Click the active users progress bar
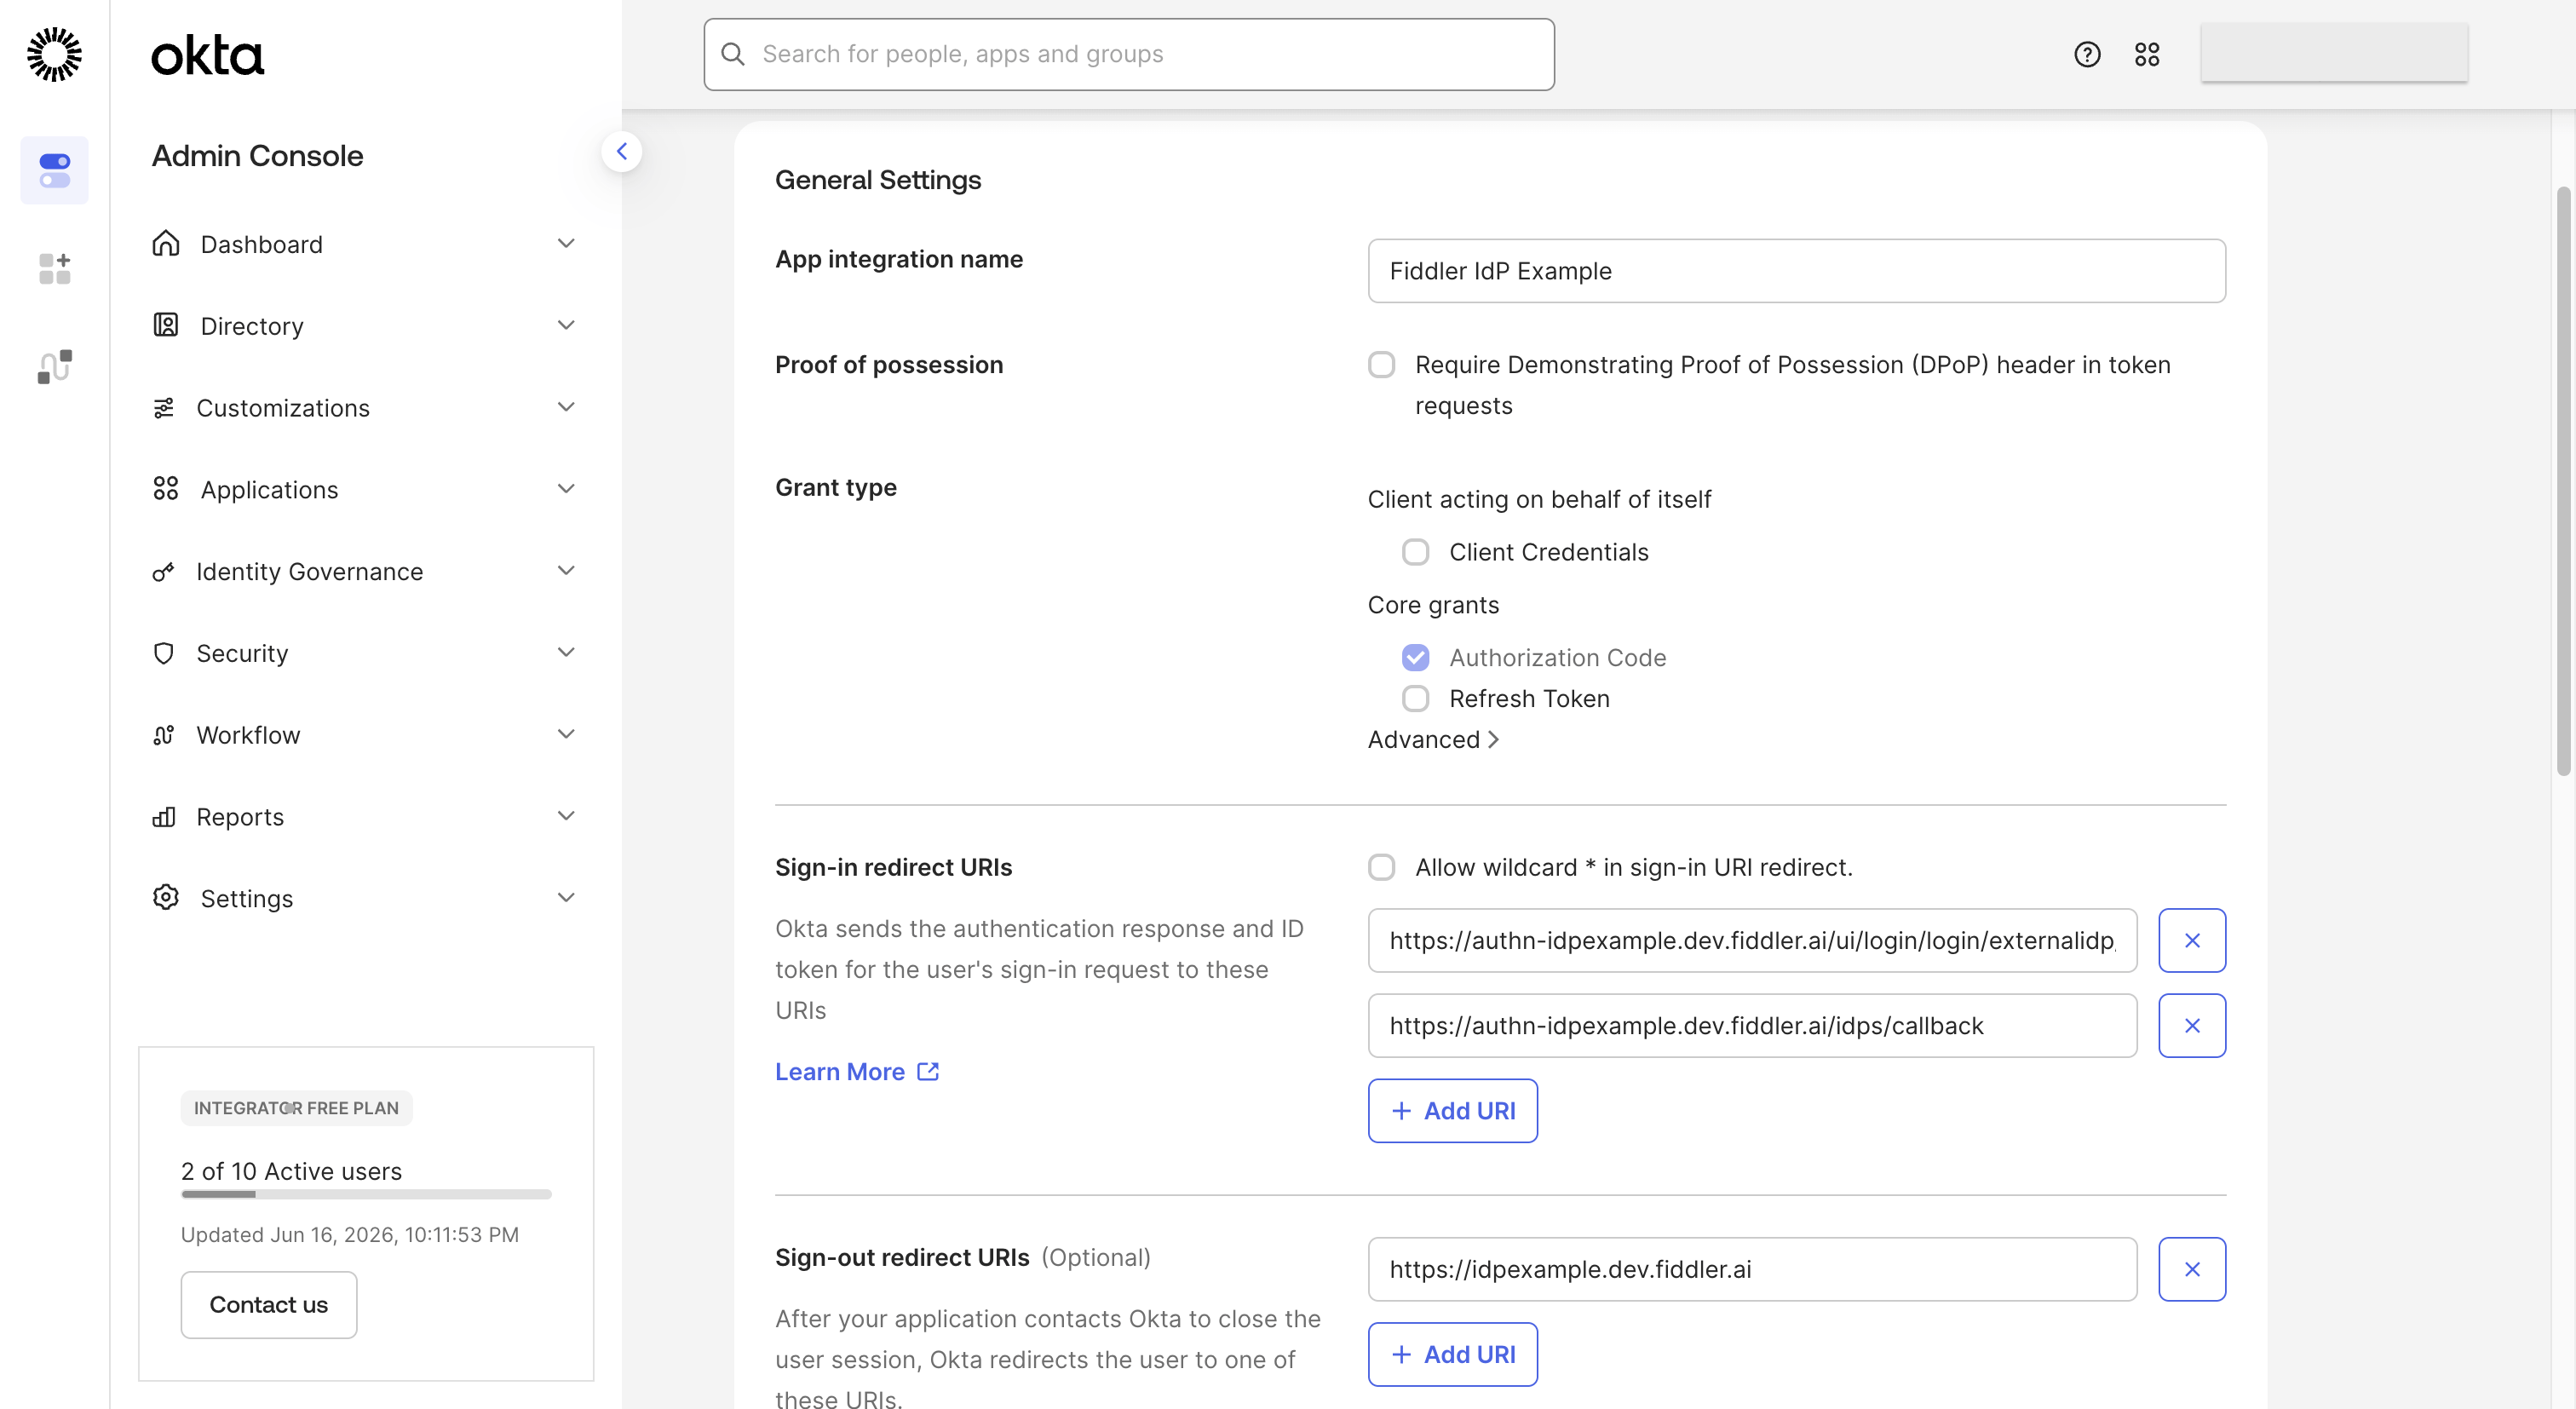The image size is (2576, 1409). 366,1194
